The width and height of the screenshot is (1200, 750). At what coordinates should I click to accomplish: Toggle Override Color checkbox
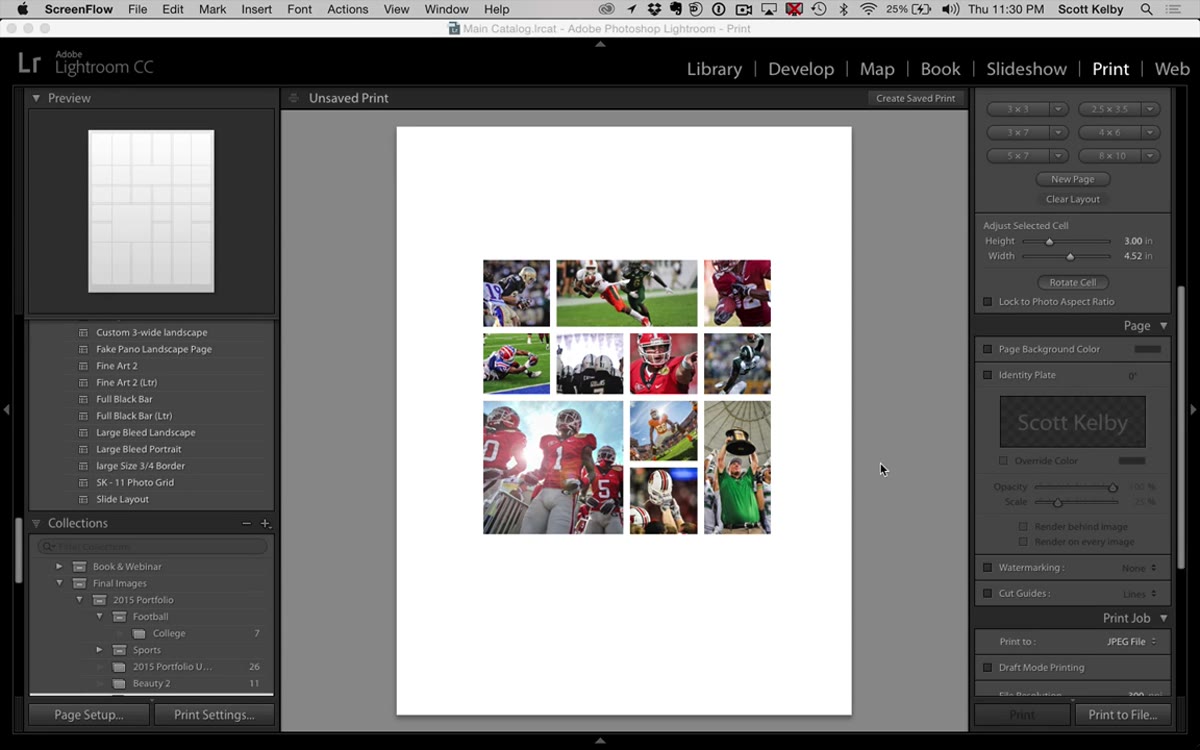point(1004,461)
